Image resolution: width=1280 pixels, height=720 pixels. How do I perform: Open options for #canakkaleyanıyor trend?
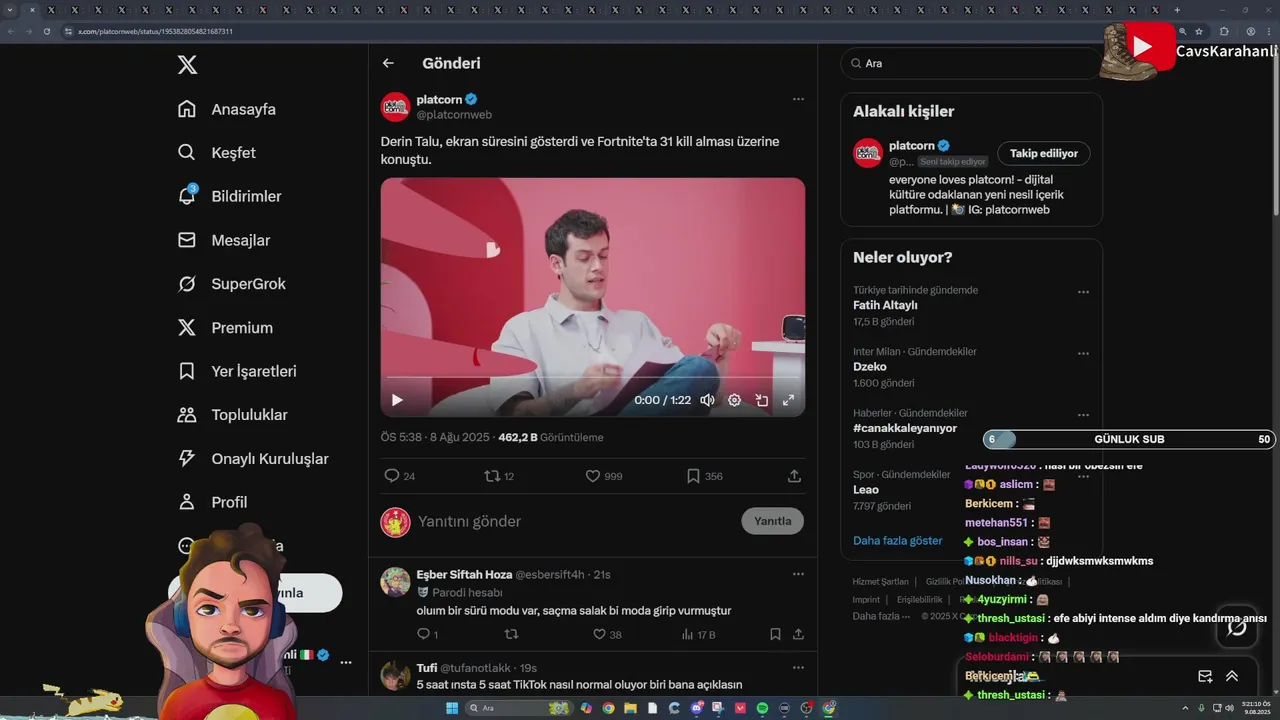click(1083, 415)
